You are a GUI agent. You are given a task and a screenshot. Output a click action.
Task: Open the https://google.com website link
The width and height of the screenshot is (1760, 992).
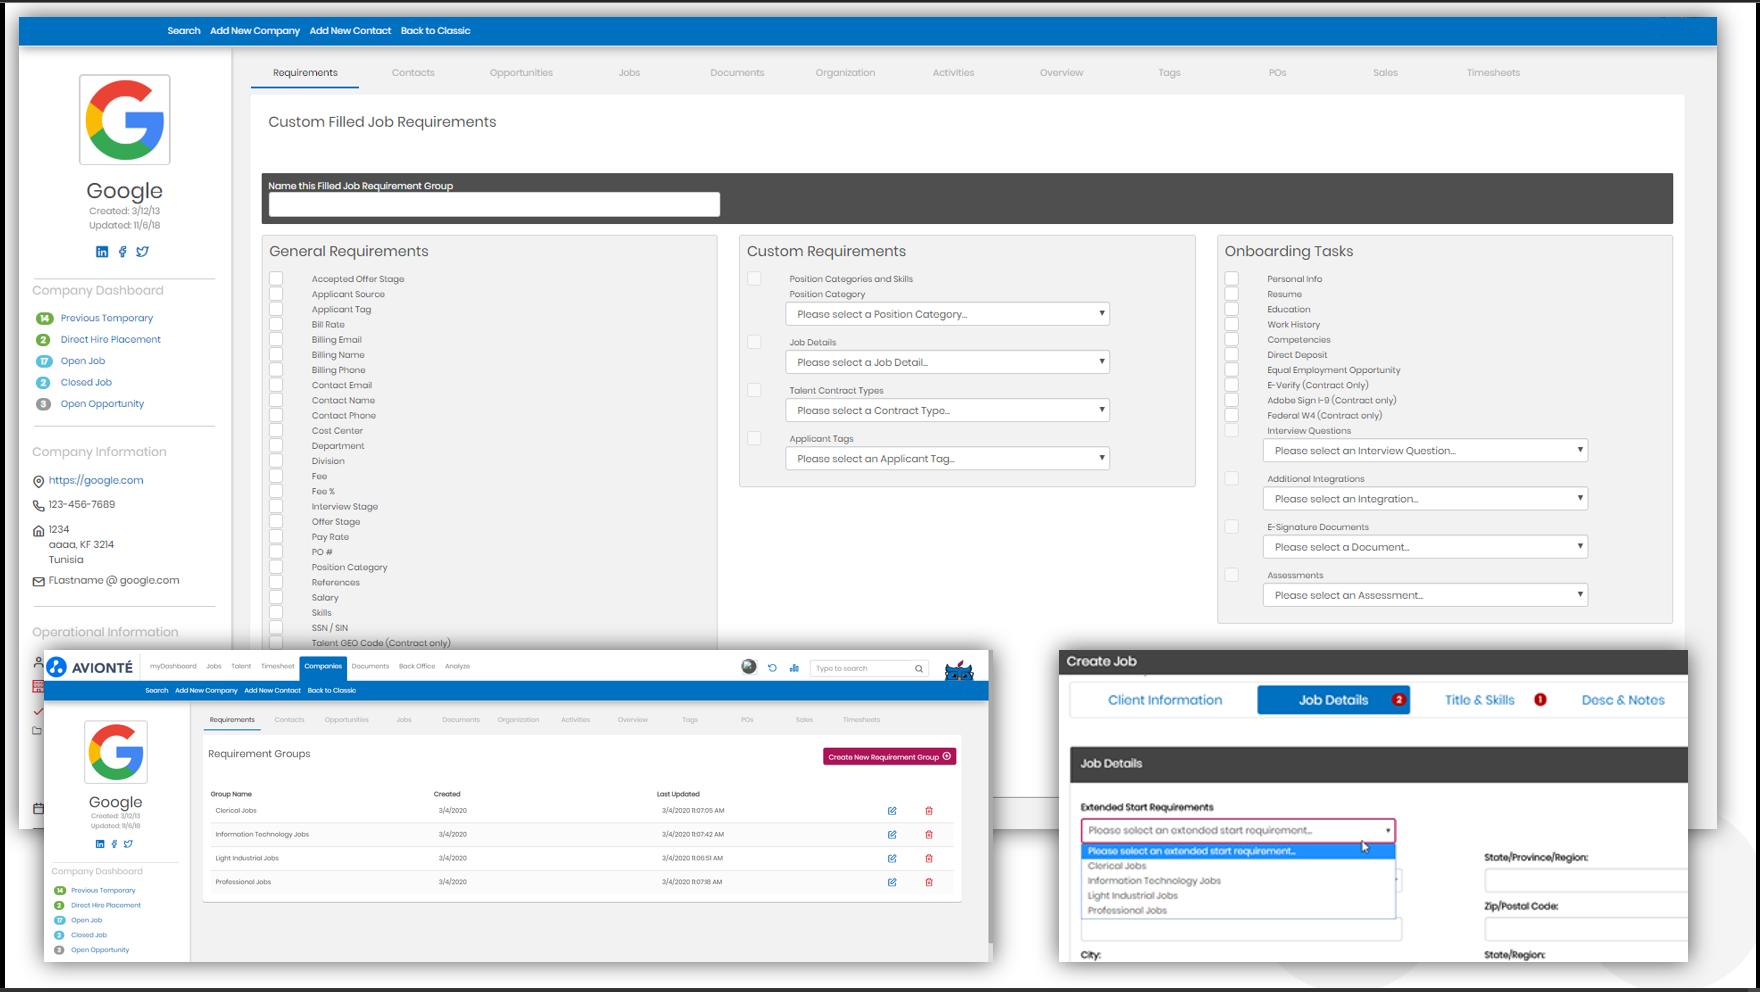(x=96, y=480)
